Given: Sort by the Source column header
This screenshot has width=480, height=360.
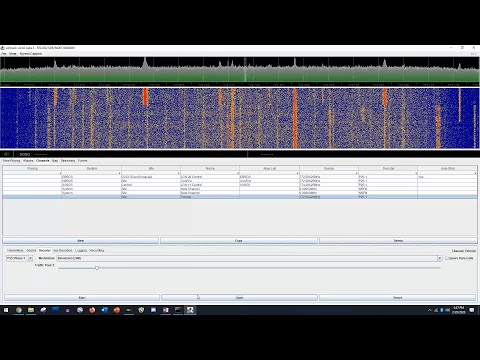Looking at the screenshot, I should coord(329,168).
